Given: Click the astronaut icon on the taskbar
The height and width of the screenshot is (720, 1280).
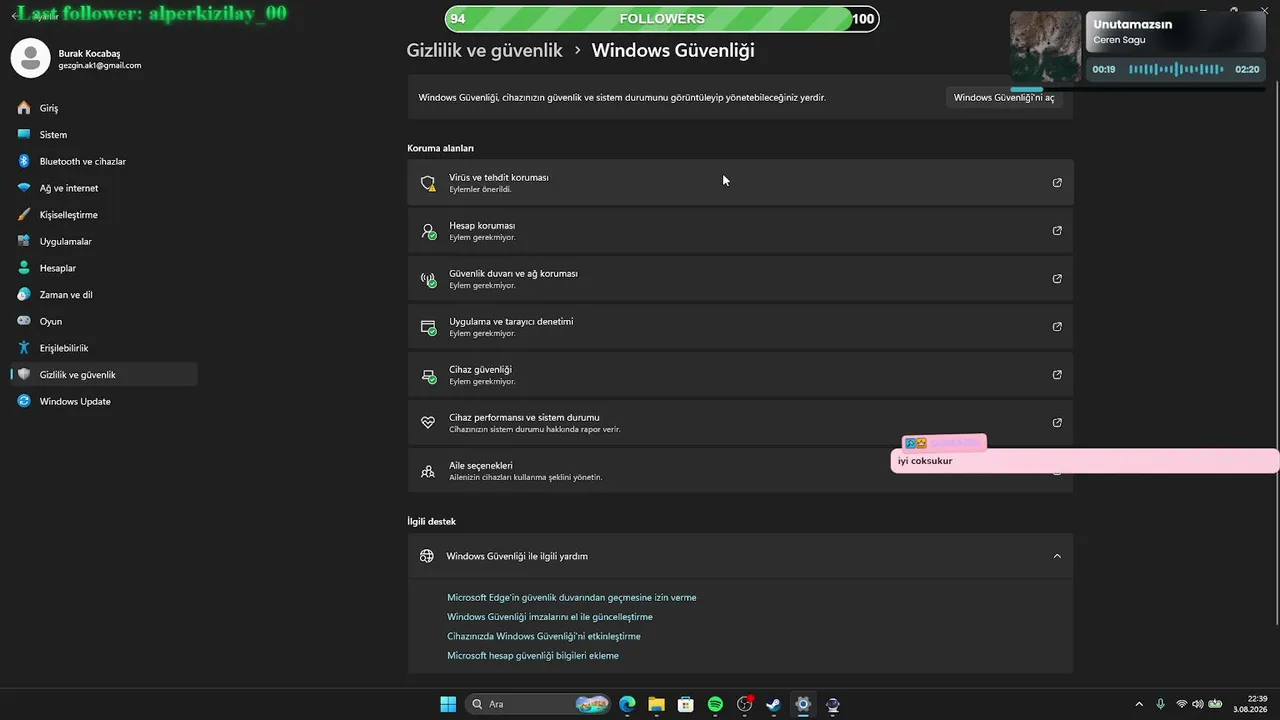Looking at the screenshot, I should coord(832,704).
